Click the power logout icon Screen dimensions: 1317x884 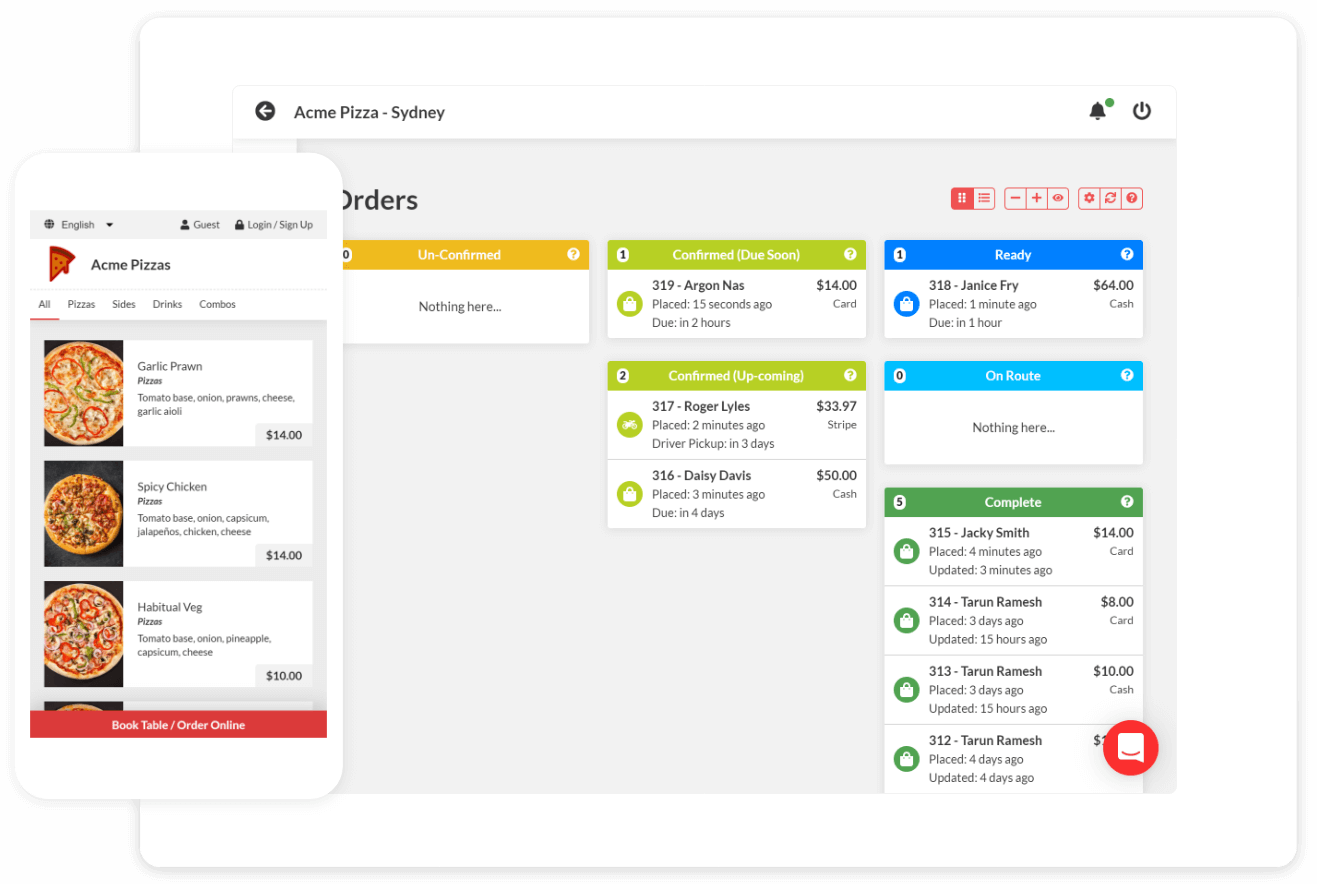tap(1141, 111)
